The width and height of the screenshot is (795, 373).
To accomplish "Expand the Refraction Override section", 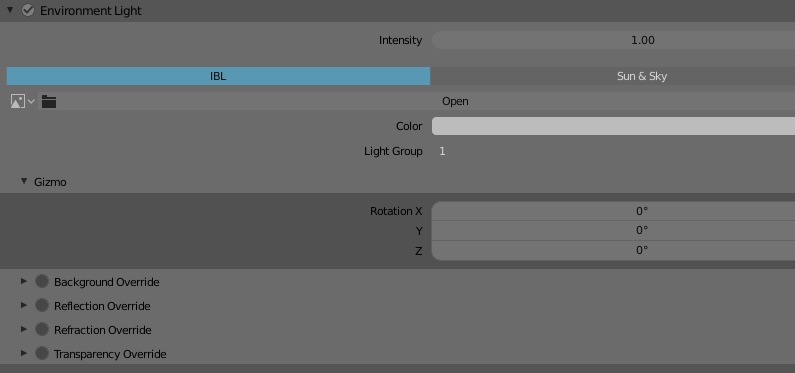I will (x=23, y=329).
